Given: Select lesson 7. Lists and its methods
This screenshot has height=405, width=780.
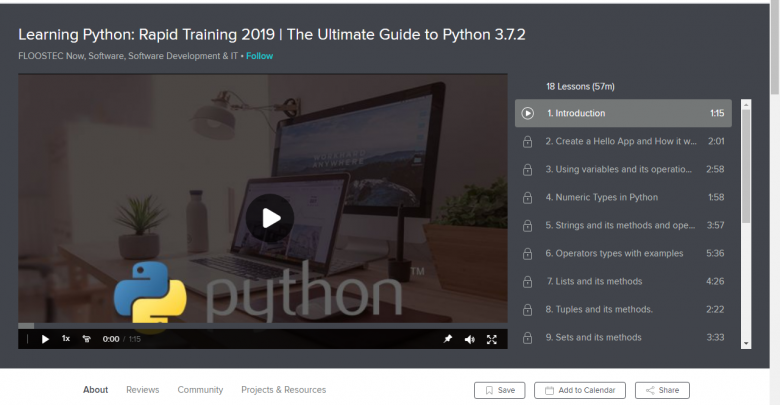Looking at the screenshot, I should (x=623, y=282).
